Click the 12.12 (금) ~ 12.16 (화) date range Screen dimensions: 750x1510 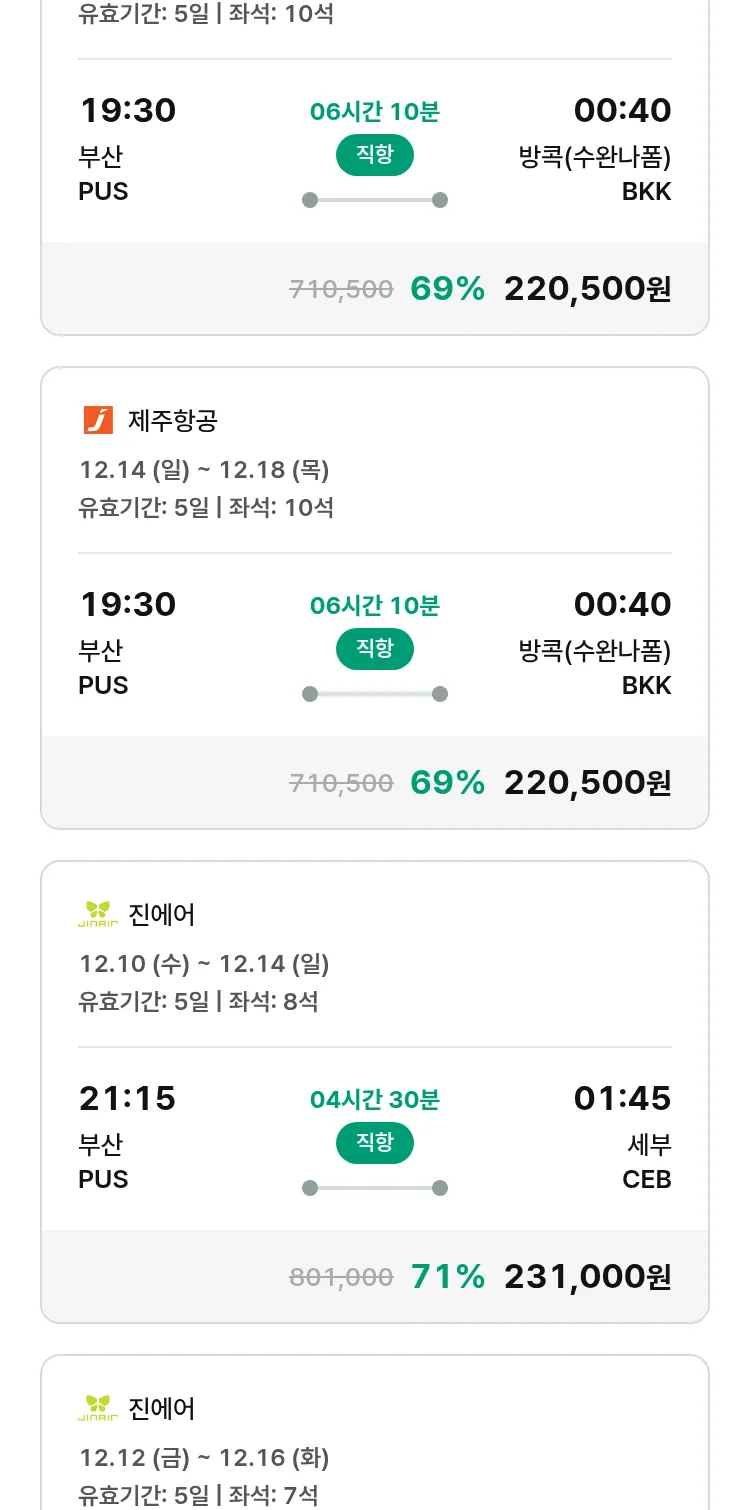click(x=204, y=1458)
